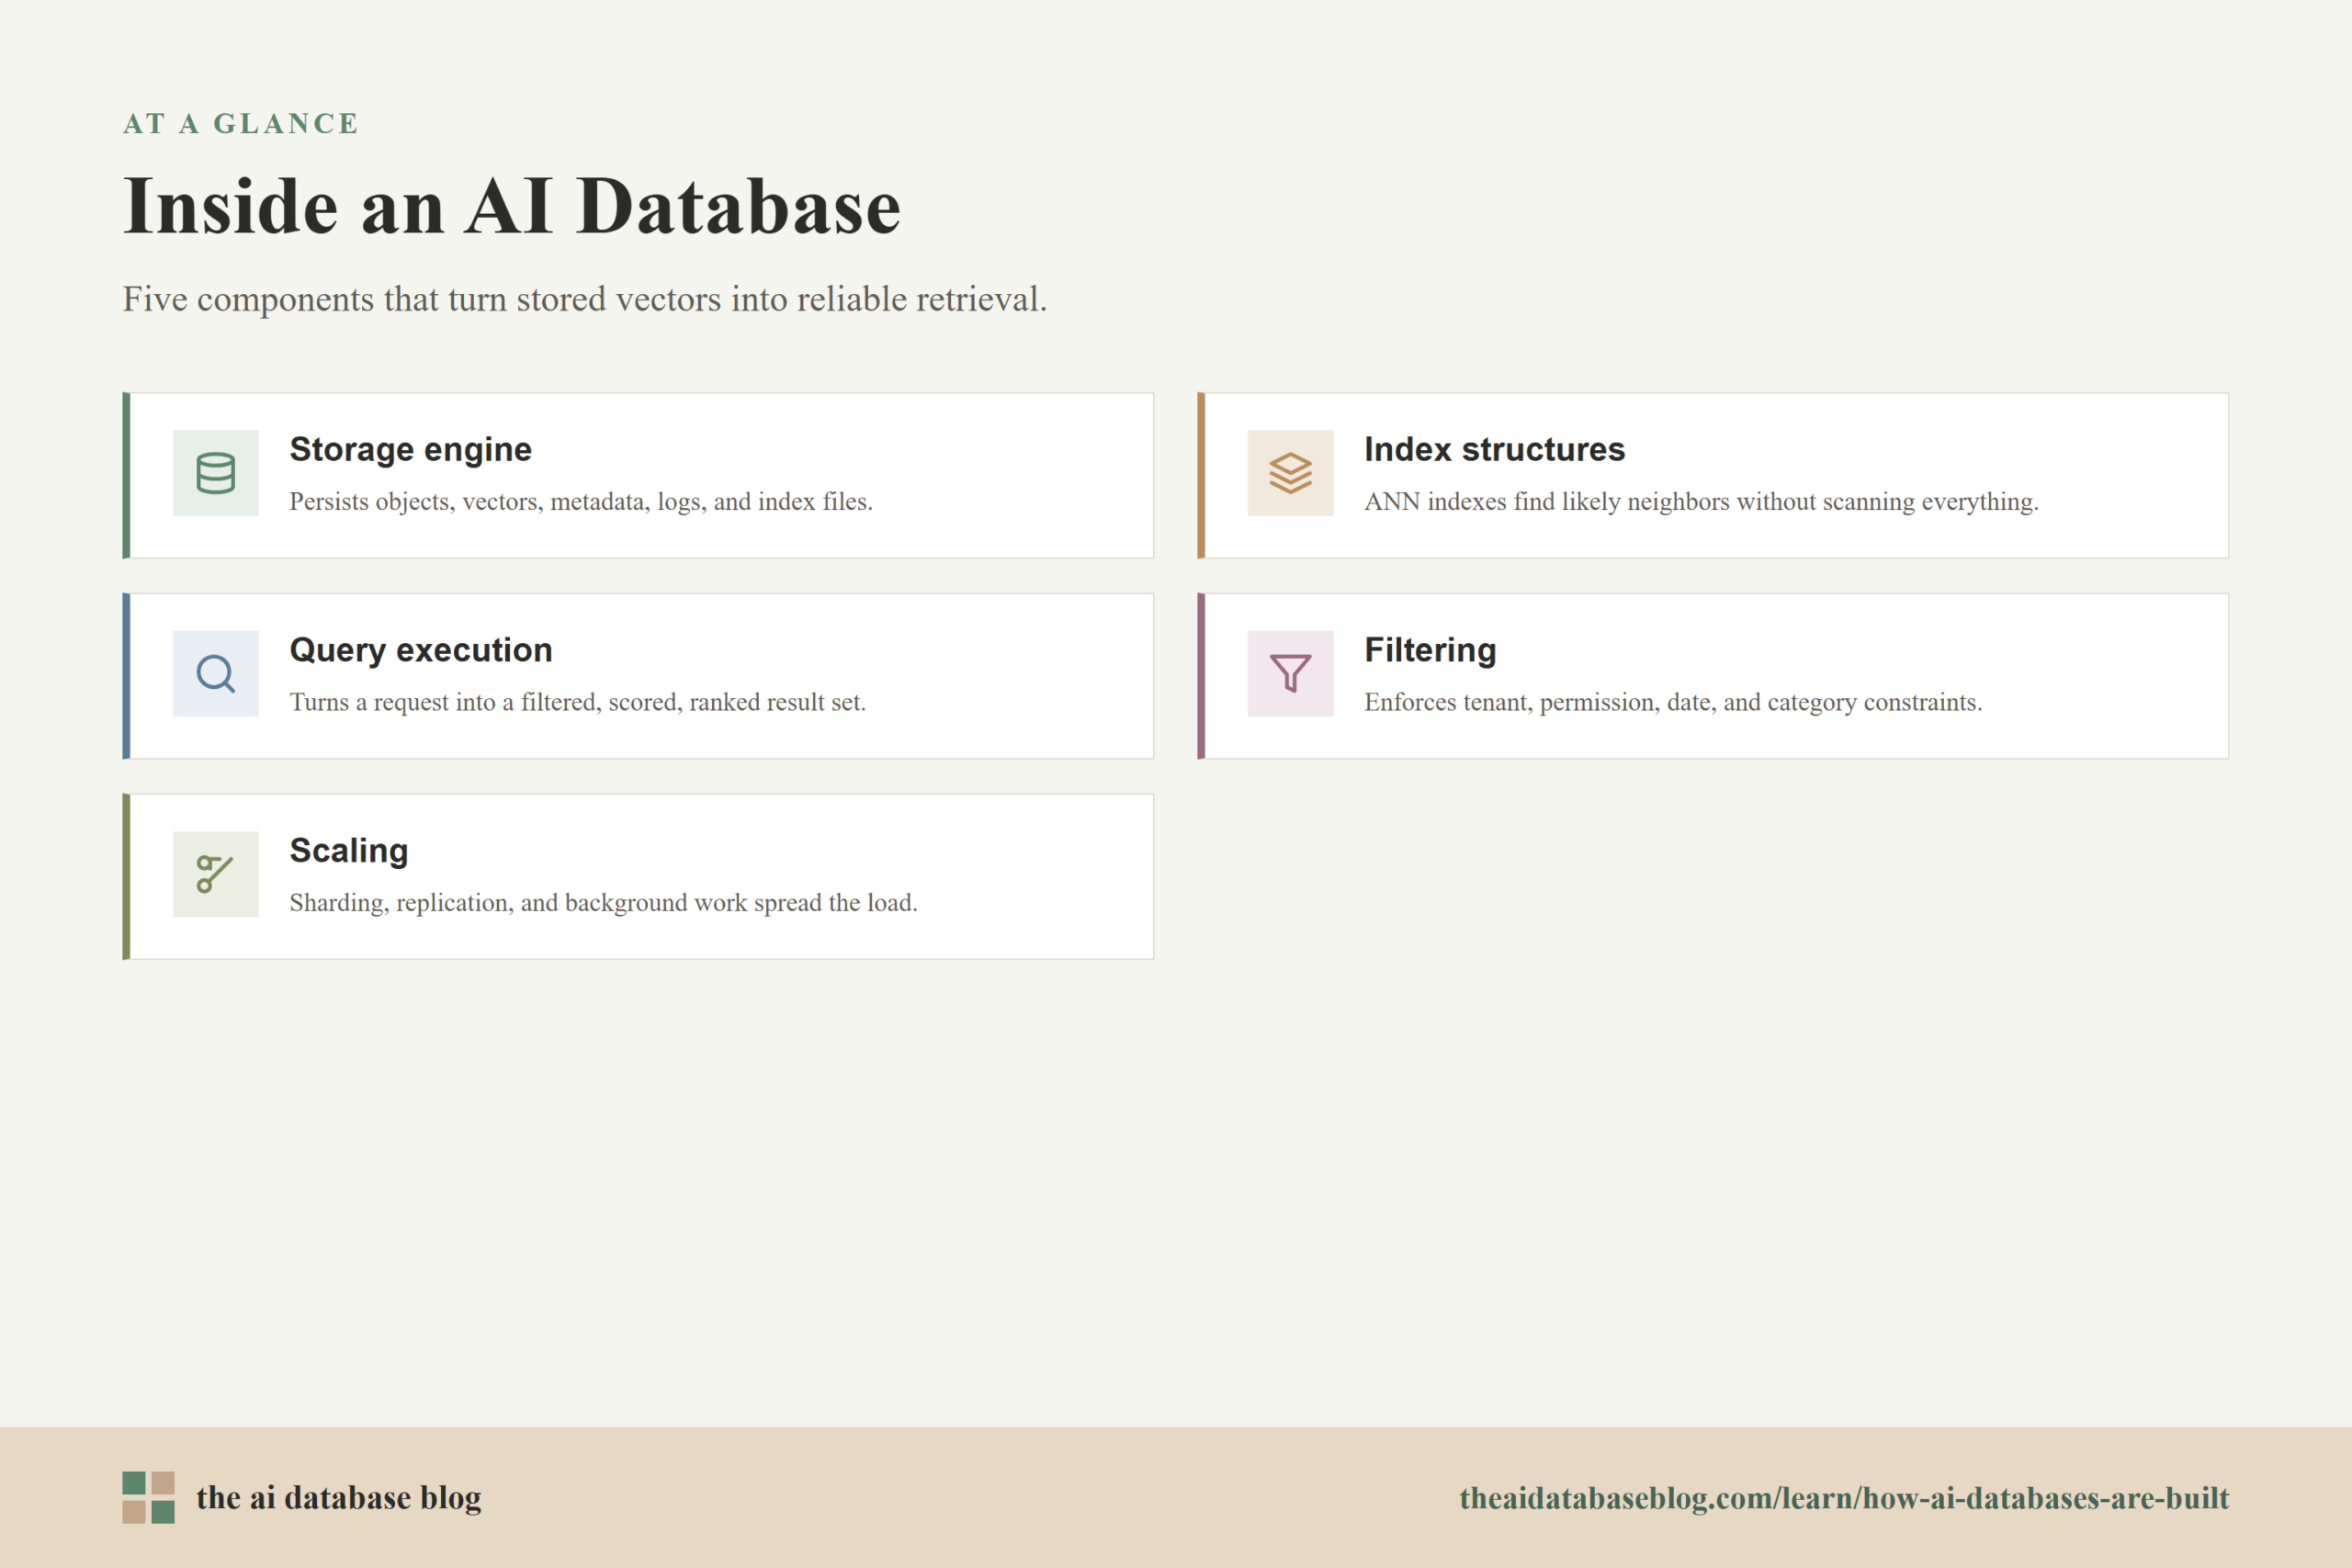Click the Index structures layers icon
Image resolution: width=2352 pixels, height=1568 pixels.
(1290, 473)
